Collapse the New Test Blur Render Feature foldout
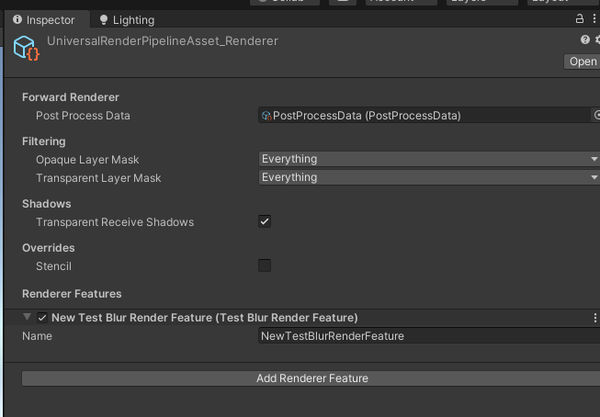 point(27,318)
